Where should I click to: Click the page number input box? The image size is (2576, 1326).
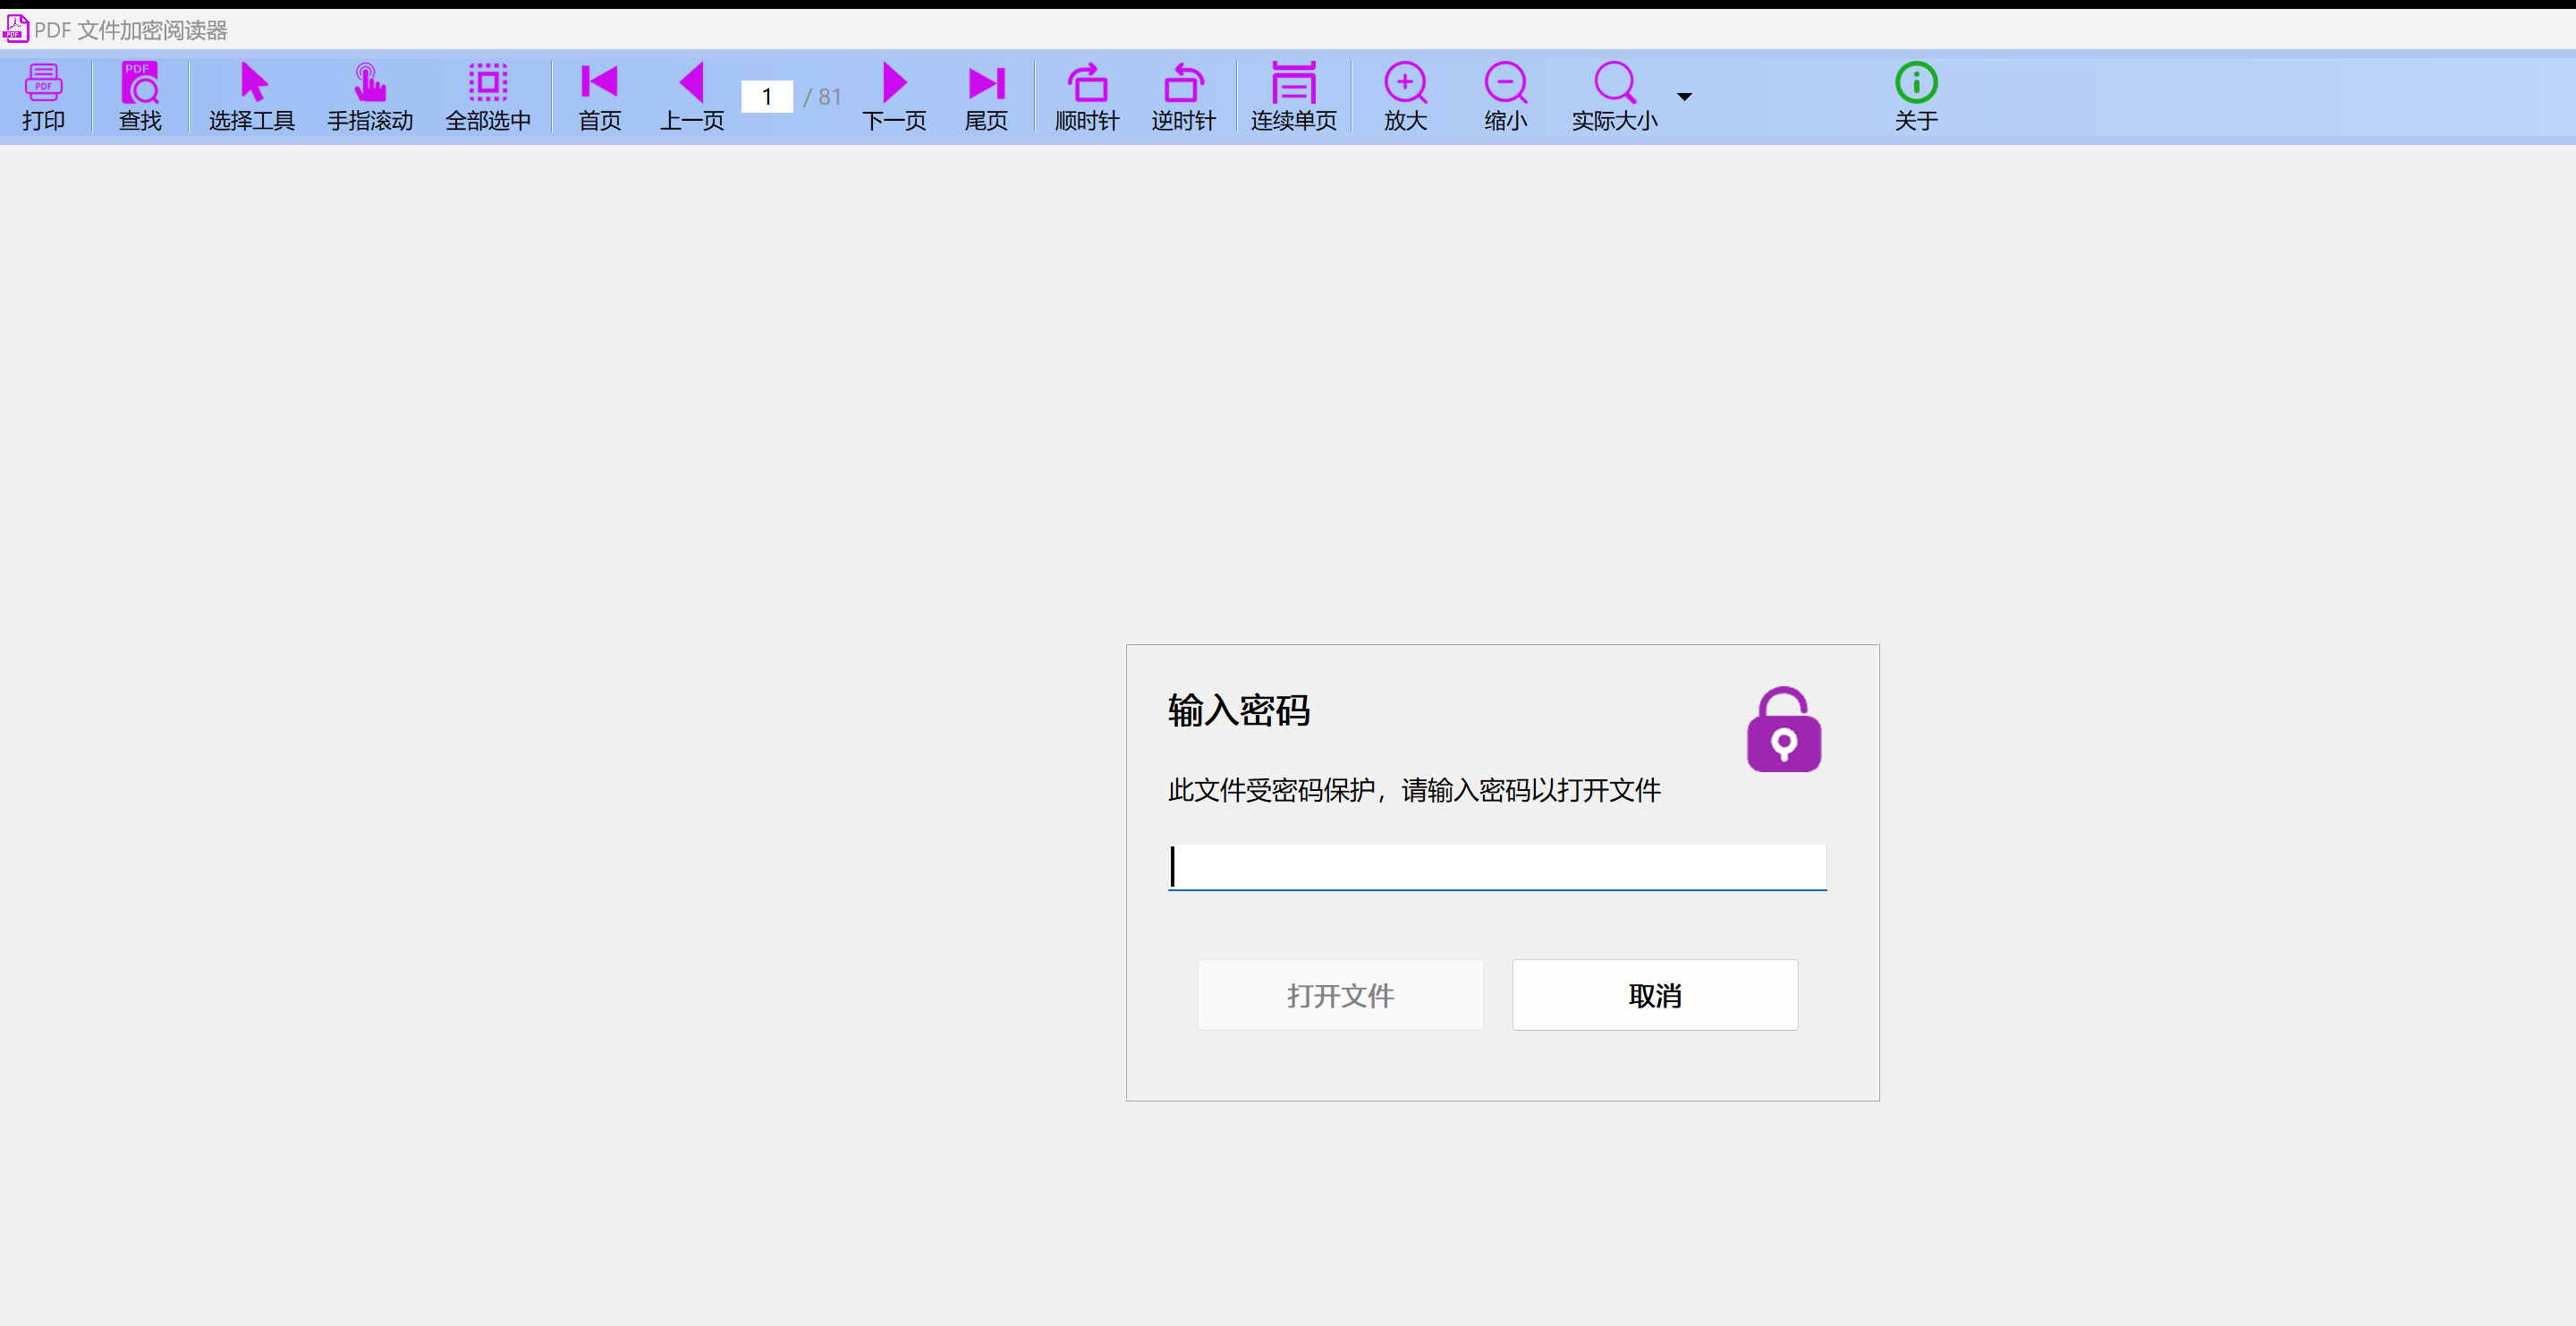[x=767, y=97]
